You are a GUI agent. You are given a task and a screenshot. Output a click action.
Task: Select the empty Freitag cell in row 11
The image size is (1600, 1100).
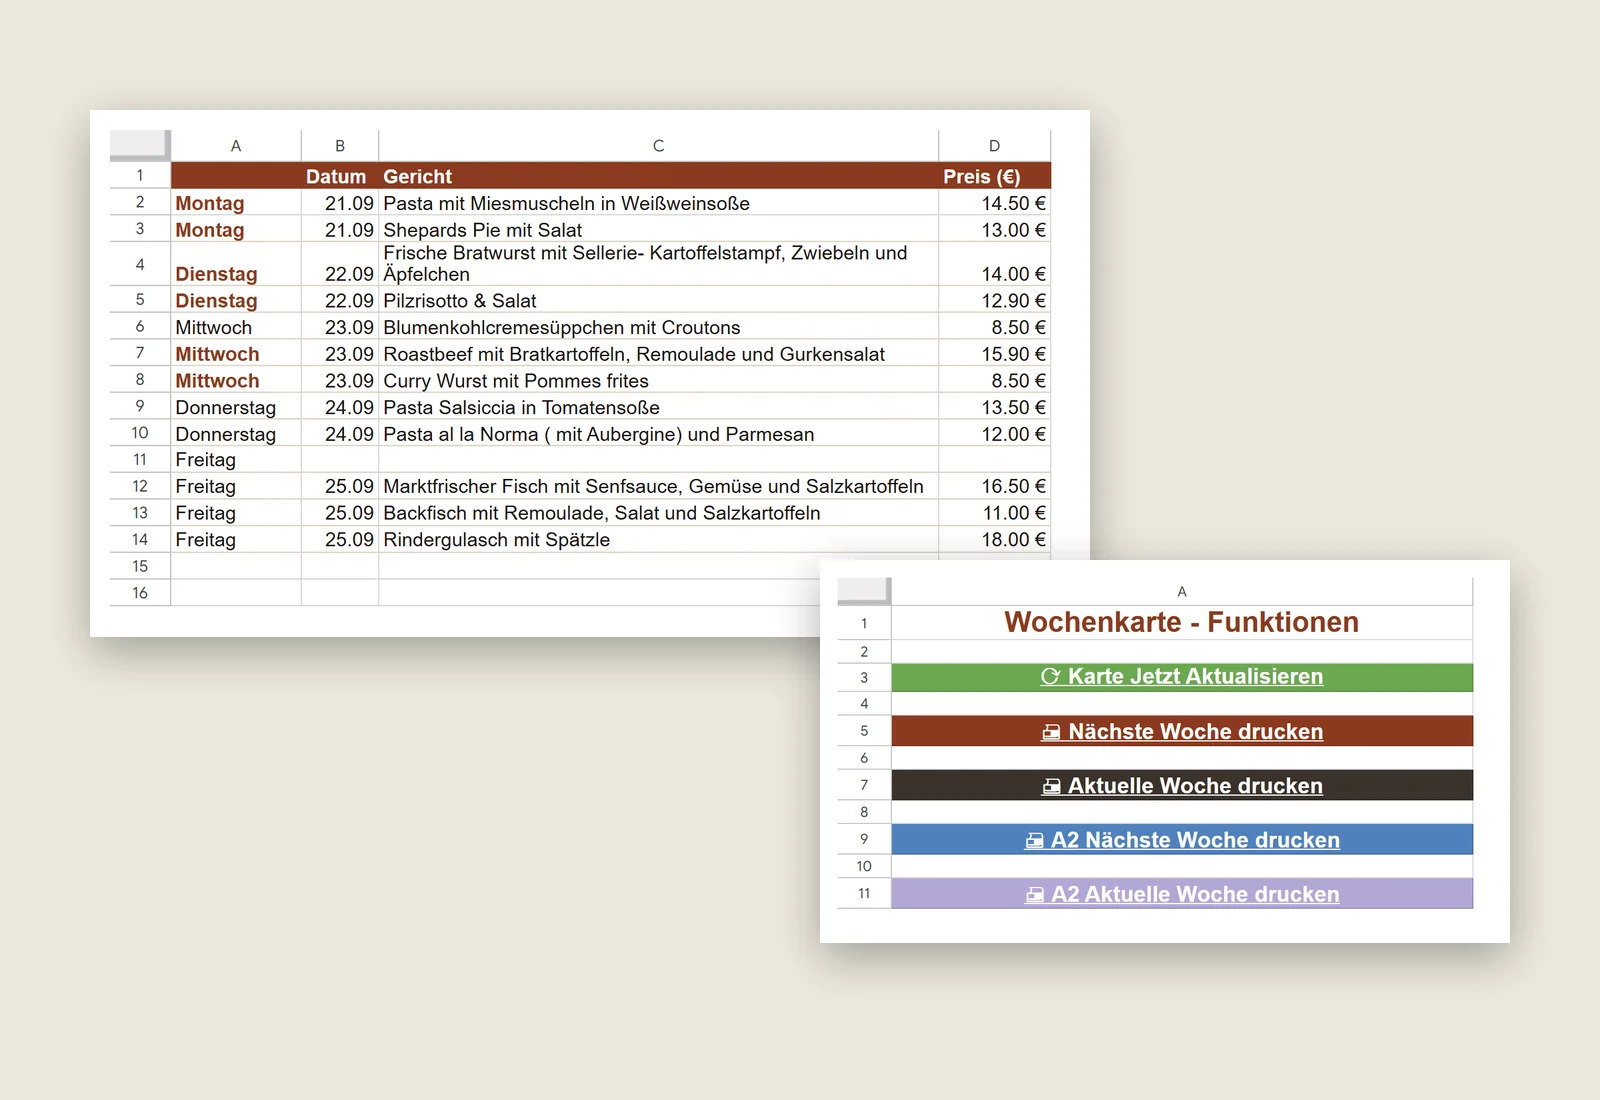point(236,460)
